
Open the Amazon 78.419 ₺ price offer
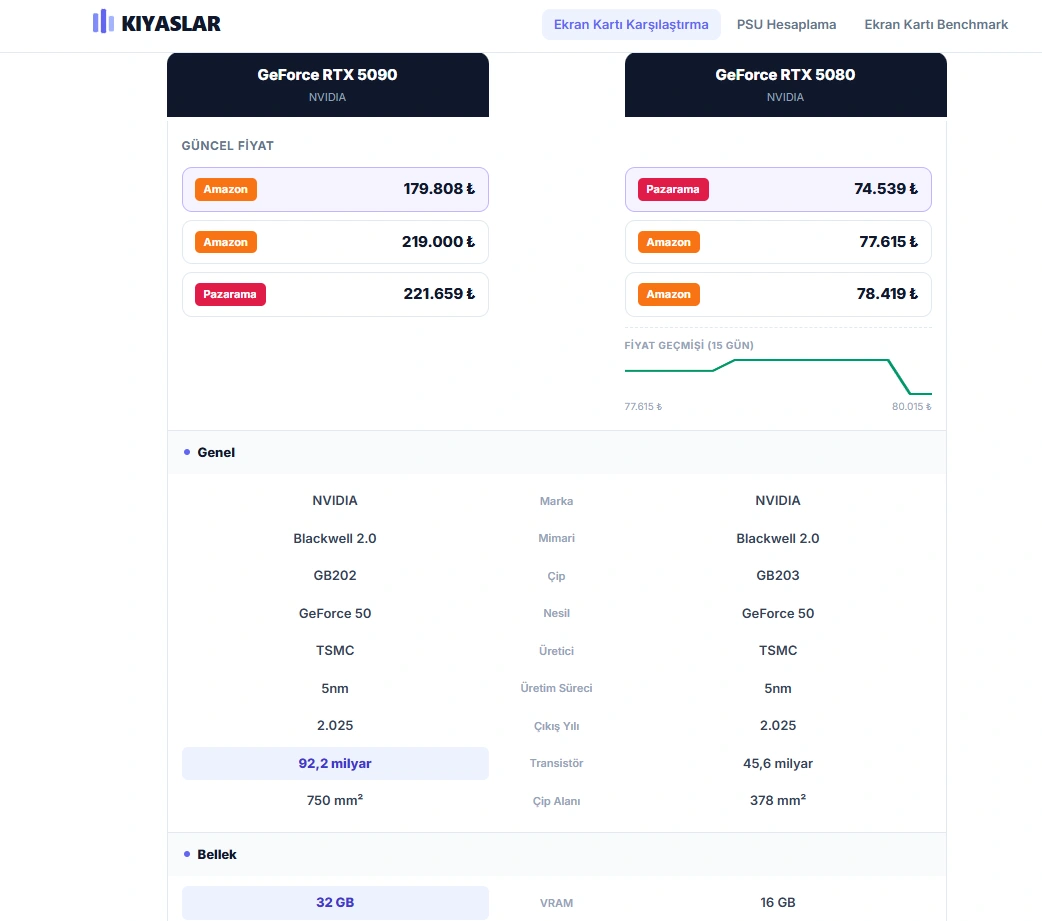[x=778, y=294]
